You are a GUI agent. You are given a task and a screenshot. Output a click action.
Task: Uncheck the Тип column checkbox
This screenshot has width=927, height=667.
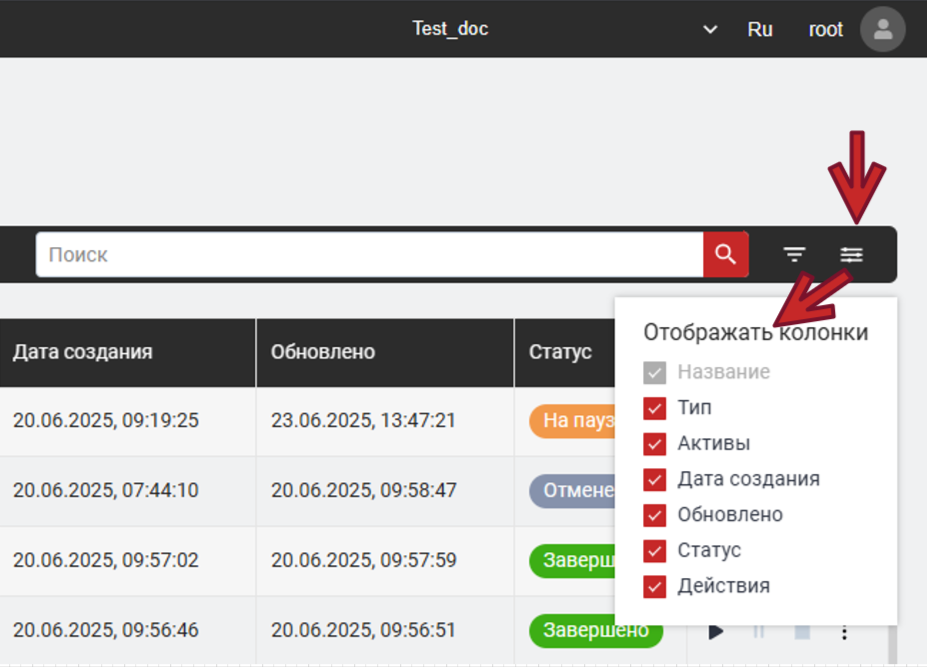pyautogui.click(x=655, y=408)
